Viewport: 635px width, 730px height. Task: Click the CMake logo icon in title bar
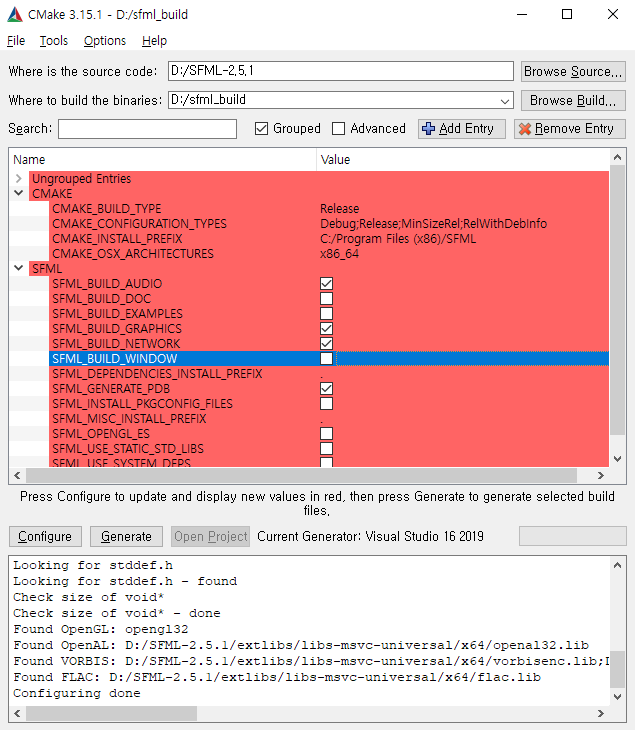[14, 14]
